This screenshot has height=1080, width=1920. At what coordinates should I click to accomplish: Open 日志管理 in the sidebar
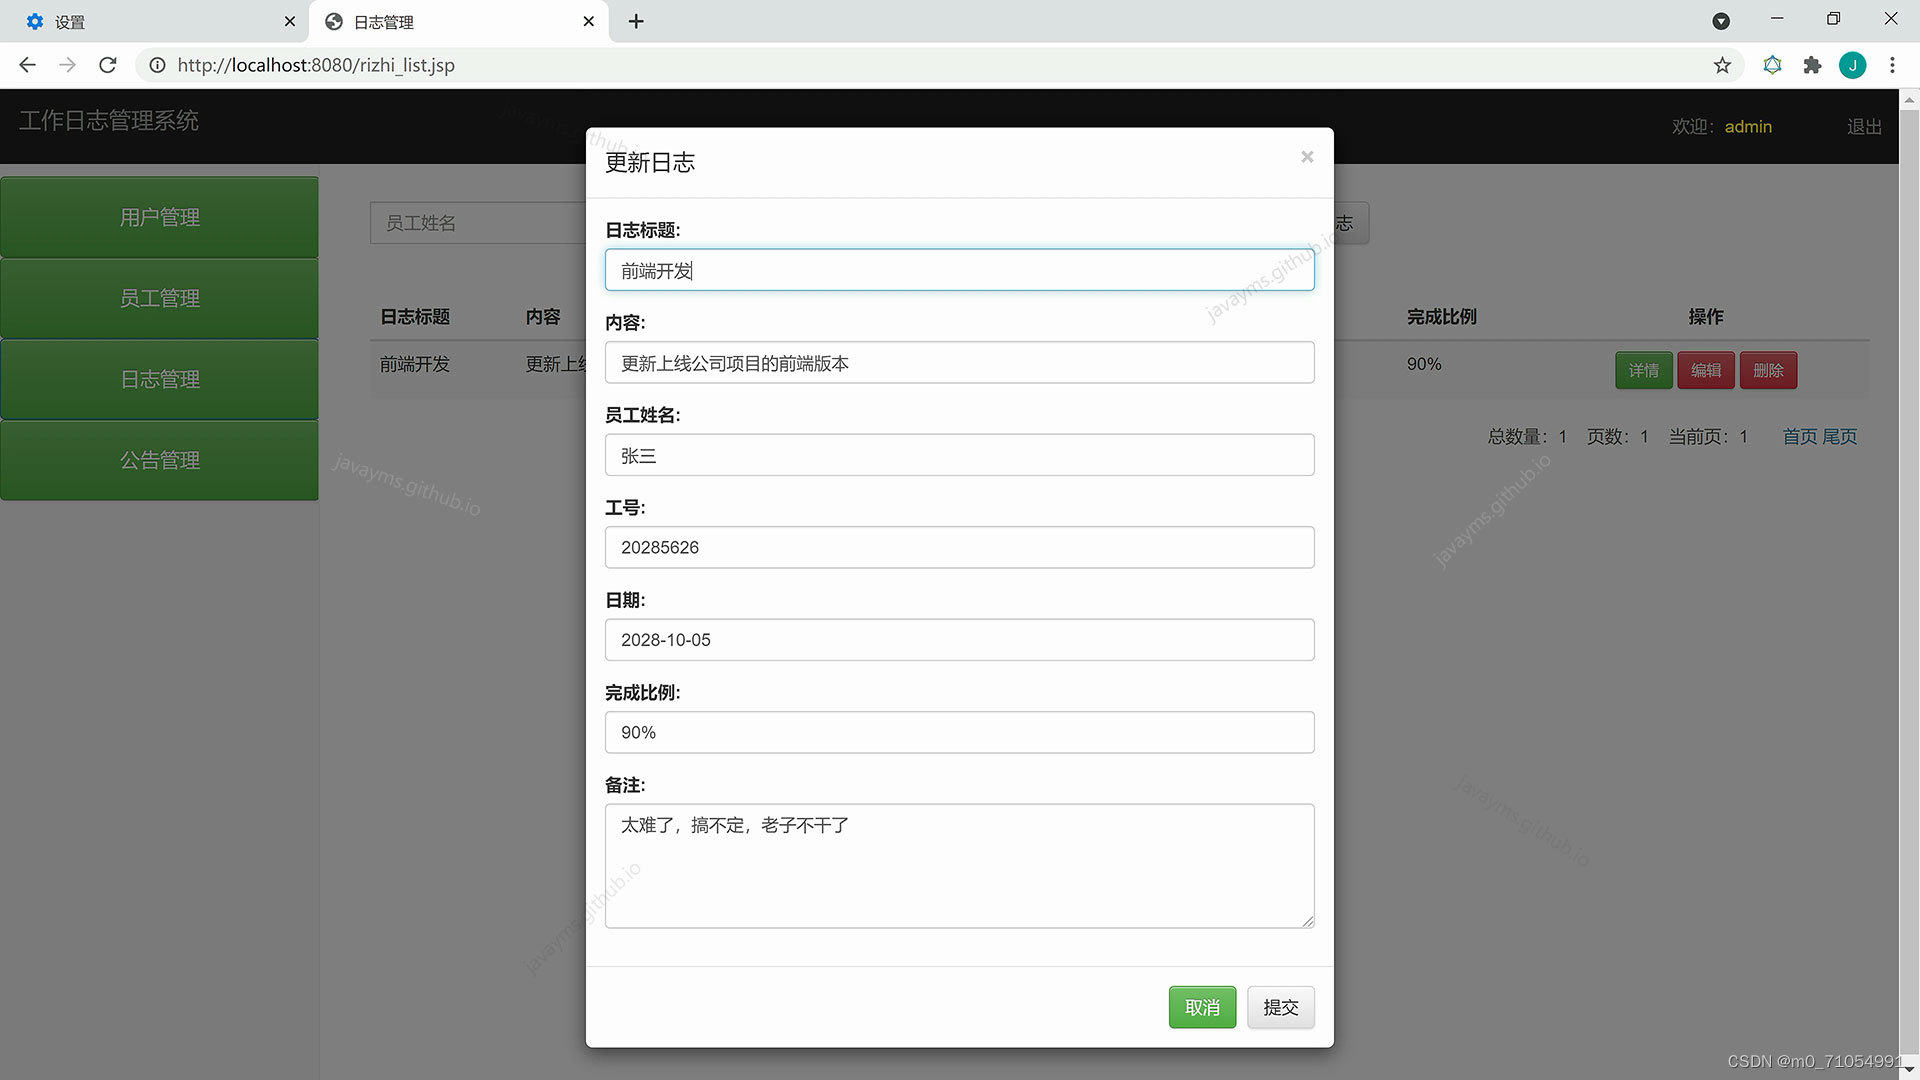point(160,380)
